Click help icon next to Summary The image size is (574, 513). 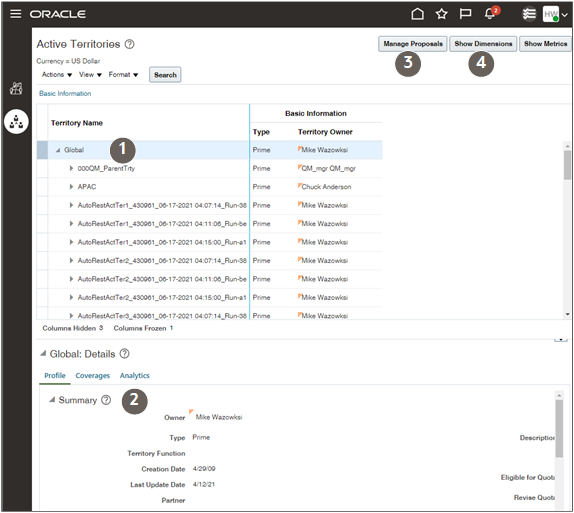click(106, 400)
